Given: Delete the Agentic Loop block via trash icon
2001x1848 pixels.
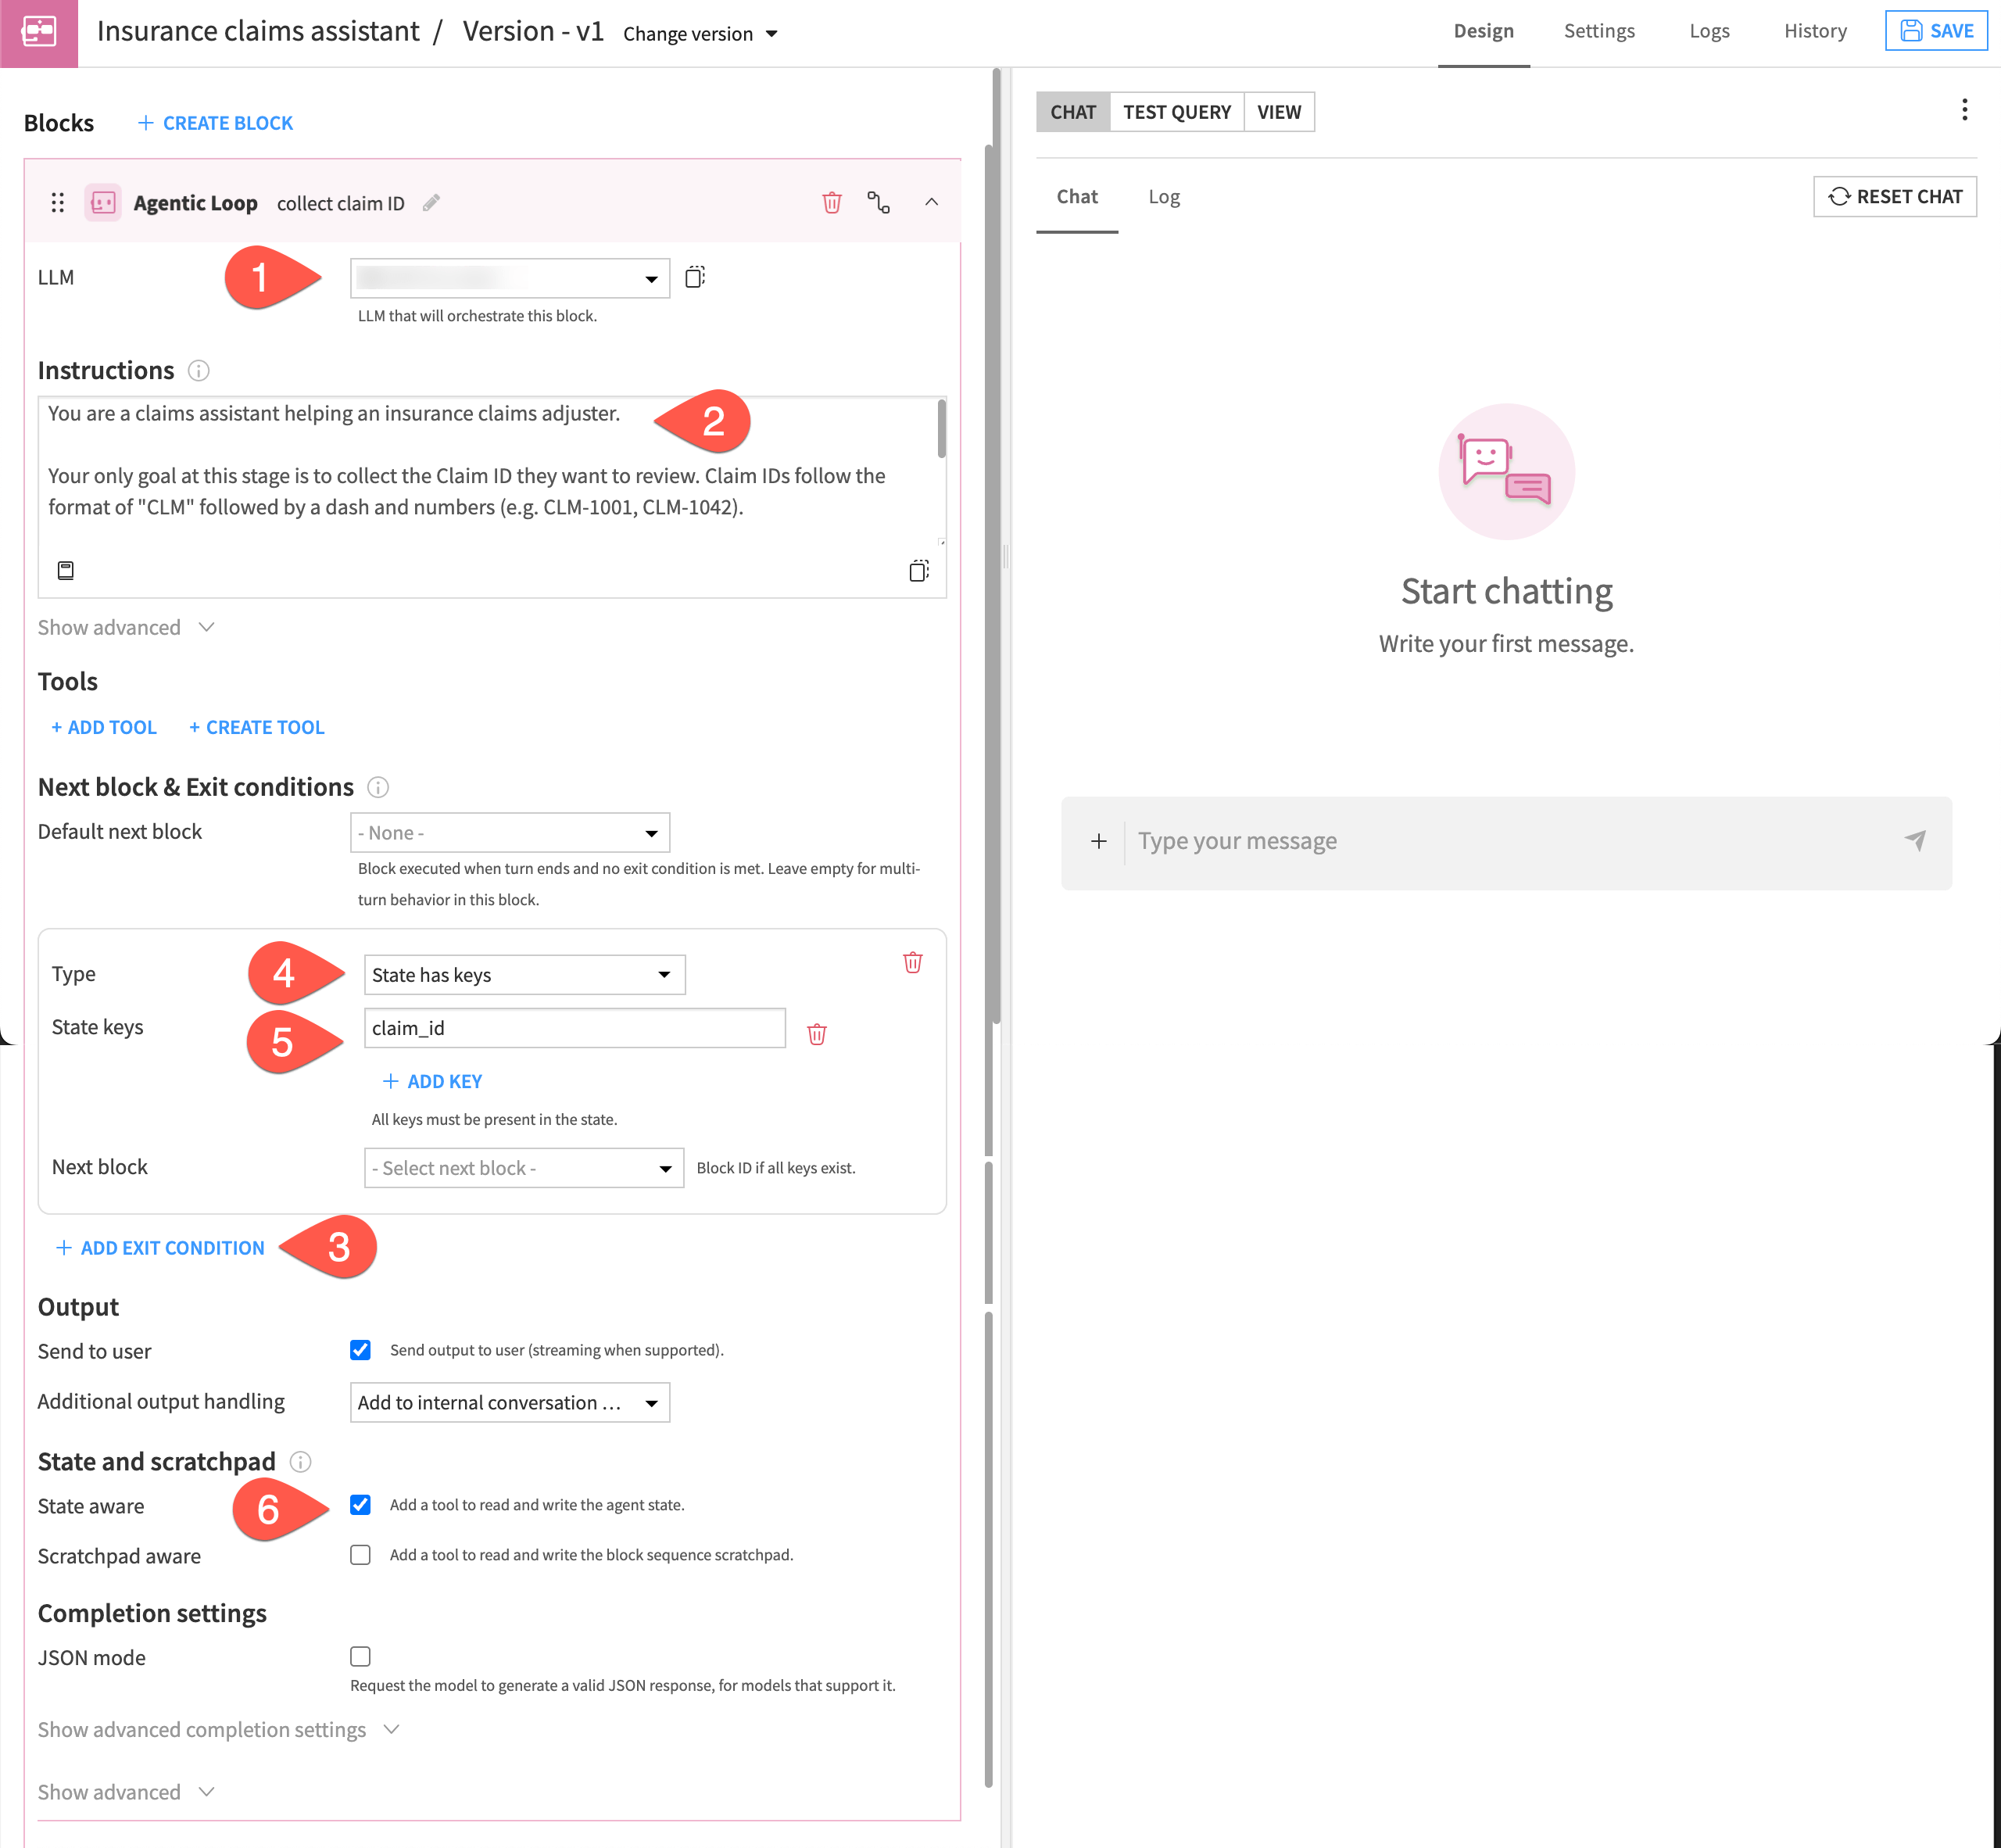Looking at the screenshot, I should tap(831, 202).
